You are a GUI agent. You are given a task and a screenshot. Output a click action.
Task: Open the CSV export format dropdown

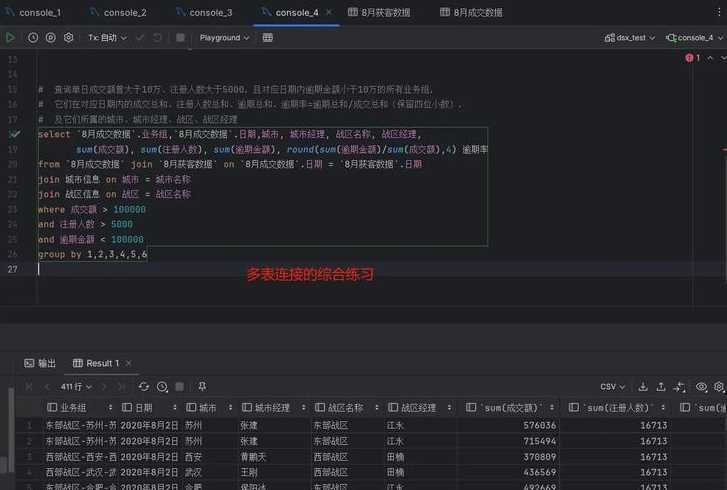[x=612, y=386]
